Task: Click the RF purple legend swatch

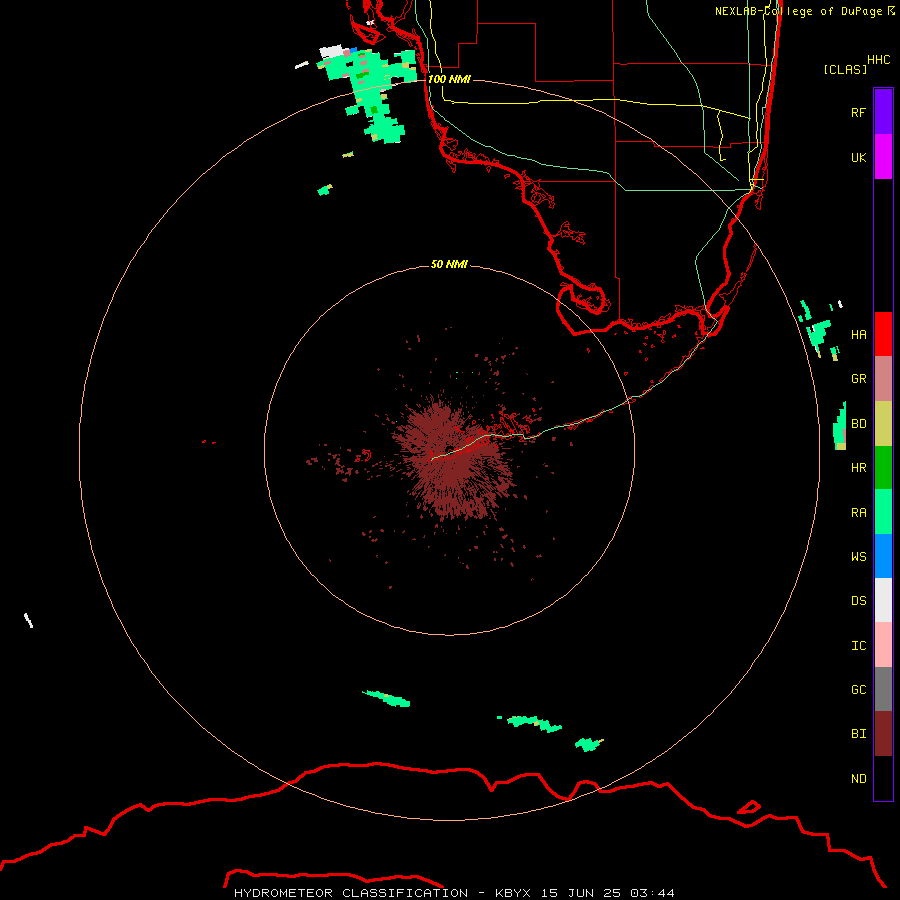Action: pyautogui.click(x=883, y=112)
